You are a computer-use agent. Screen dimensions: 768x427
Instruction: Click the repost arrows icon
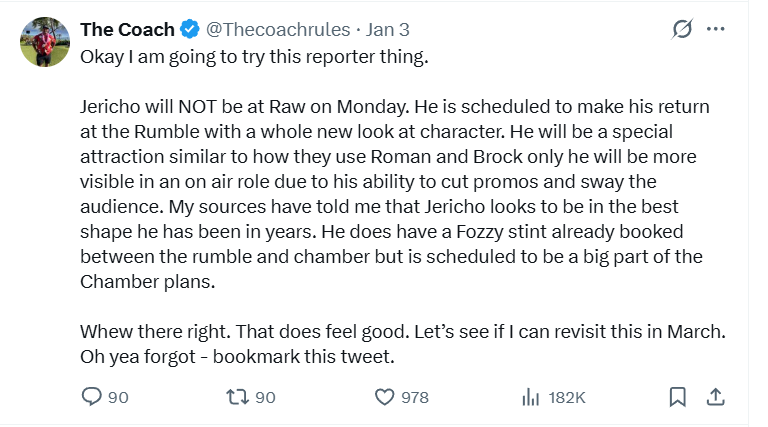(x=237, y=397)
